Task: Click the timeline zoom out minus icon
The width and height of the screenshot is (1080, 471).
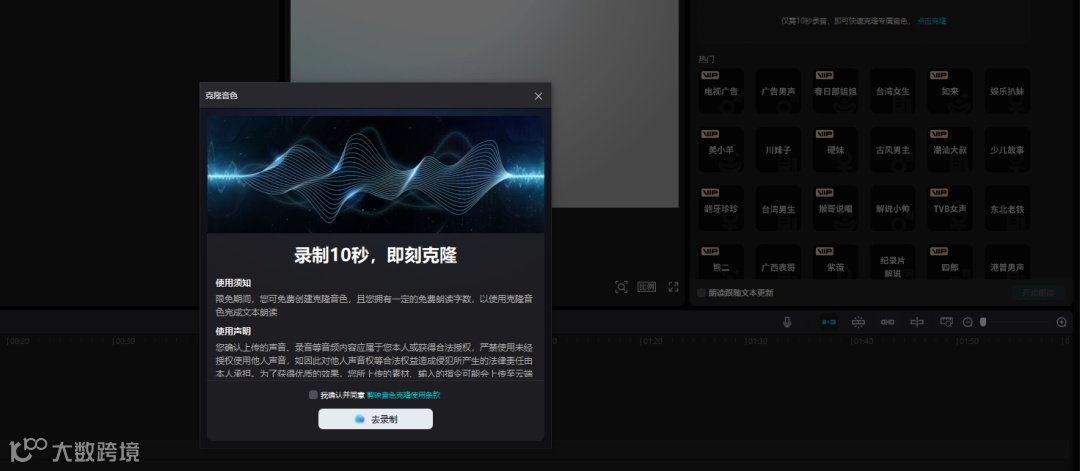Action: coord(968,322)
